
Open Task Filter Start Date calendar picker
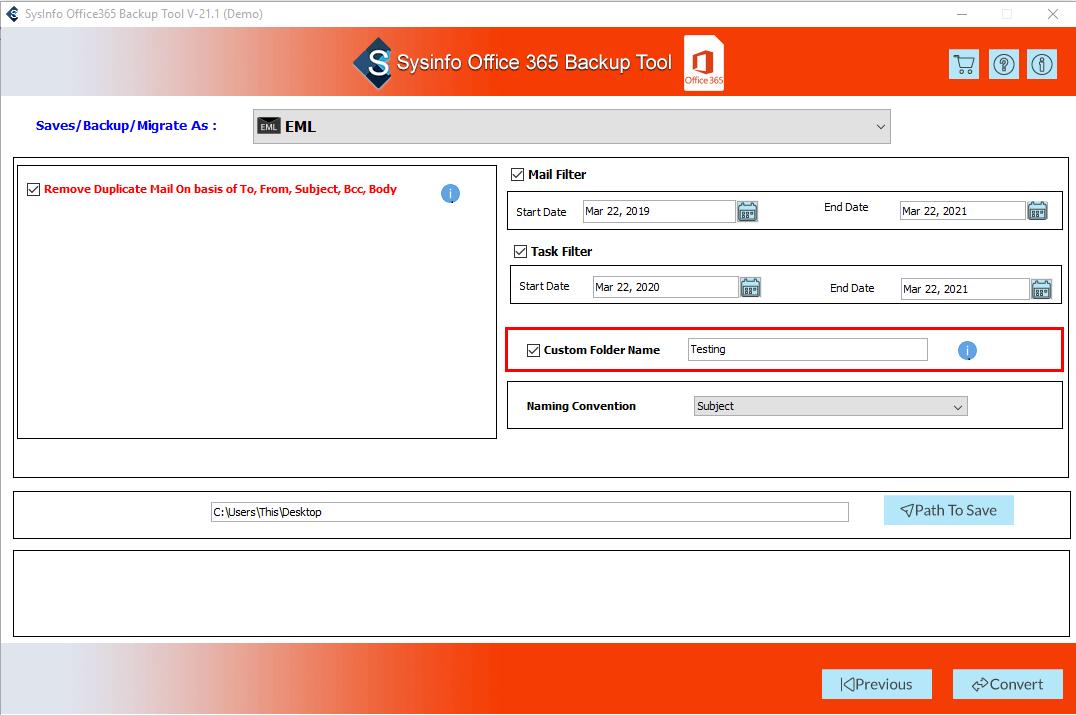(750, 288)
